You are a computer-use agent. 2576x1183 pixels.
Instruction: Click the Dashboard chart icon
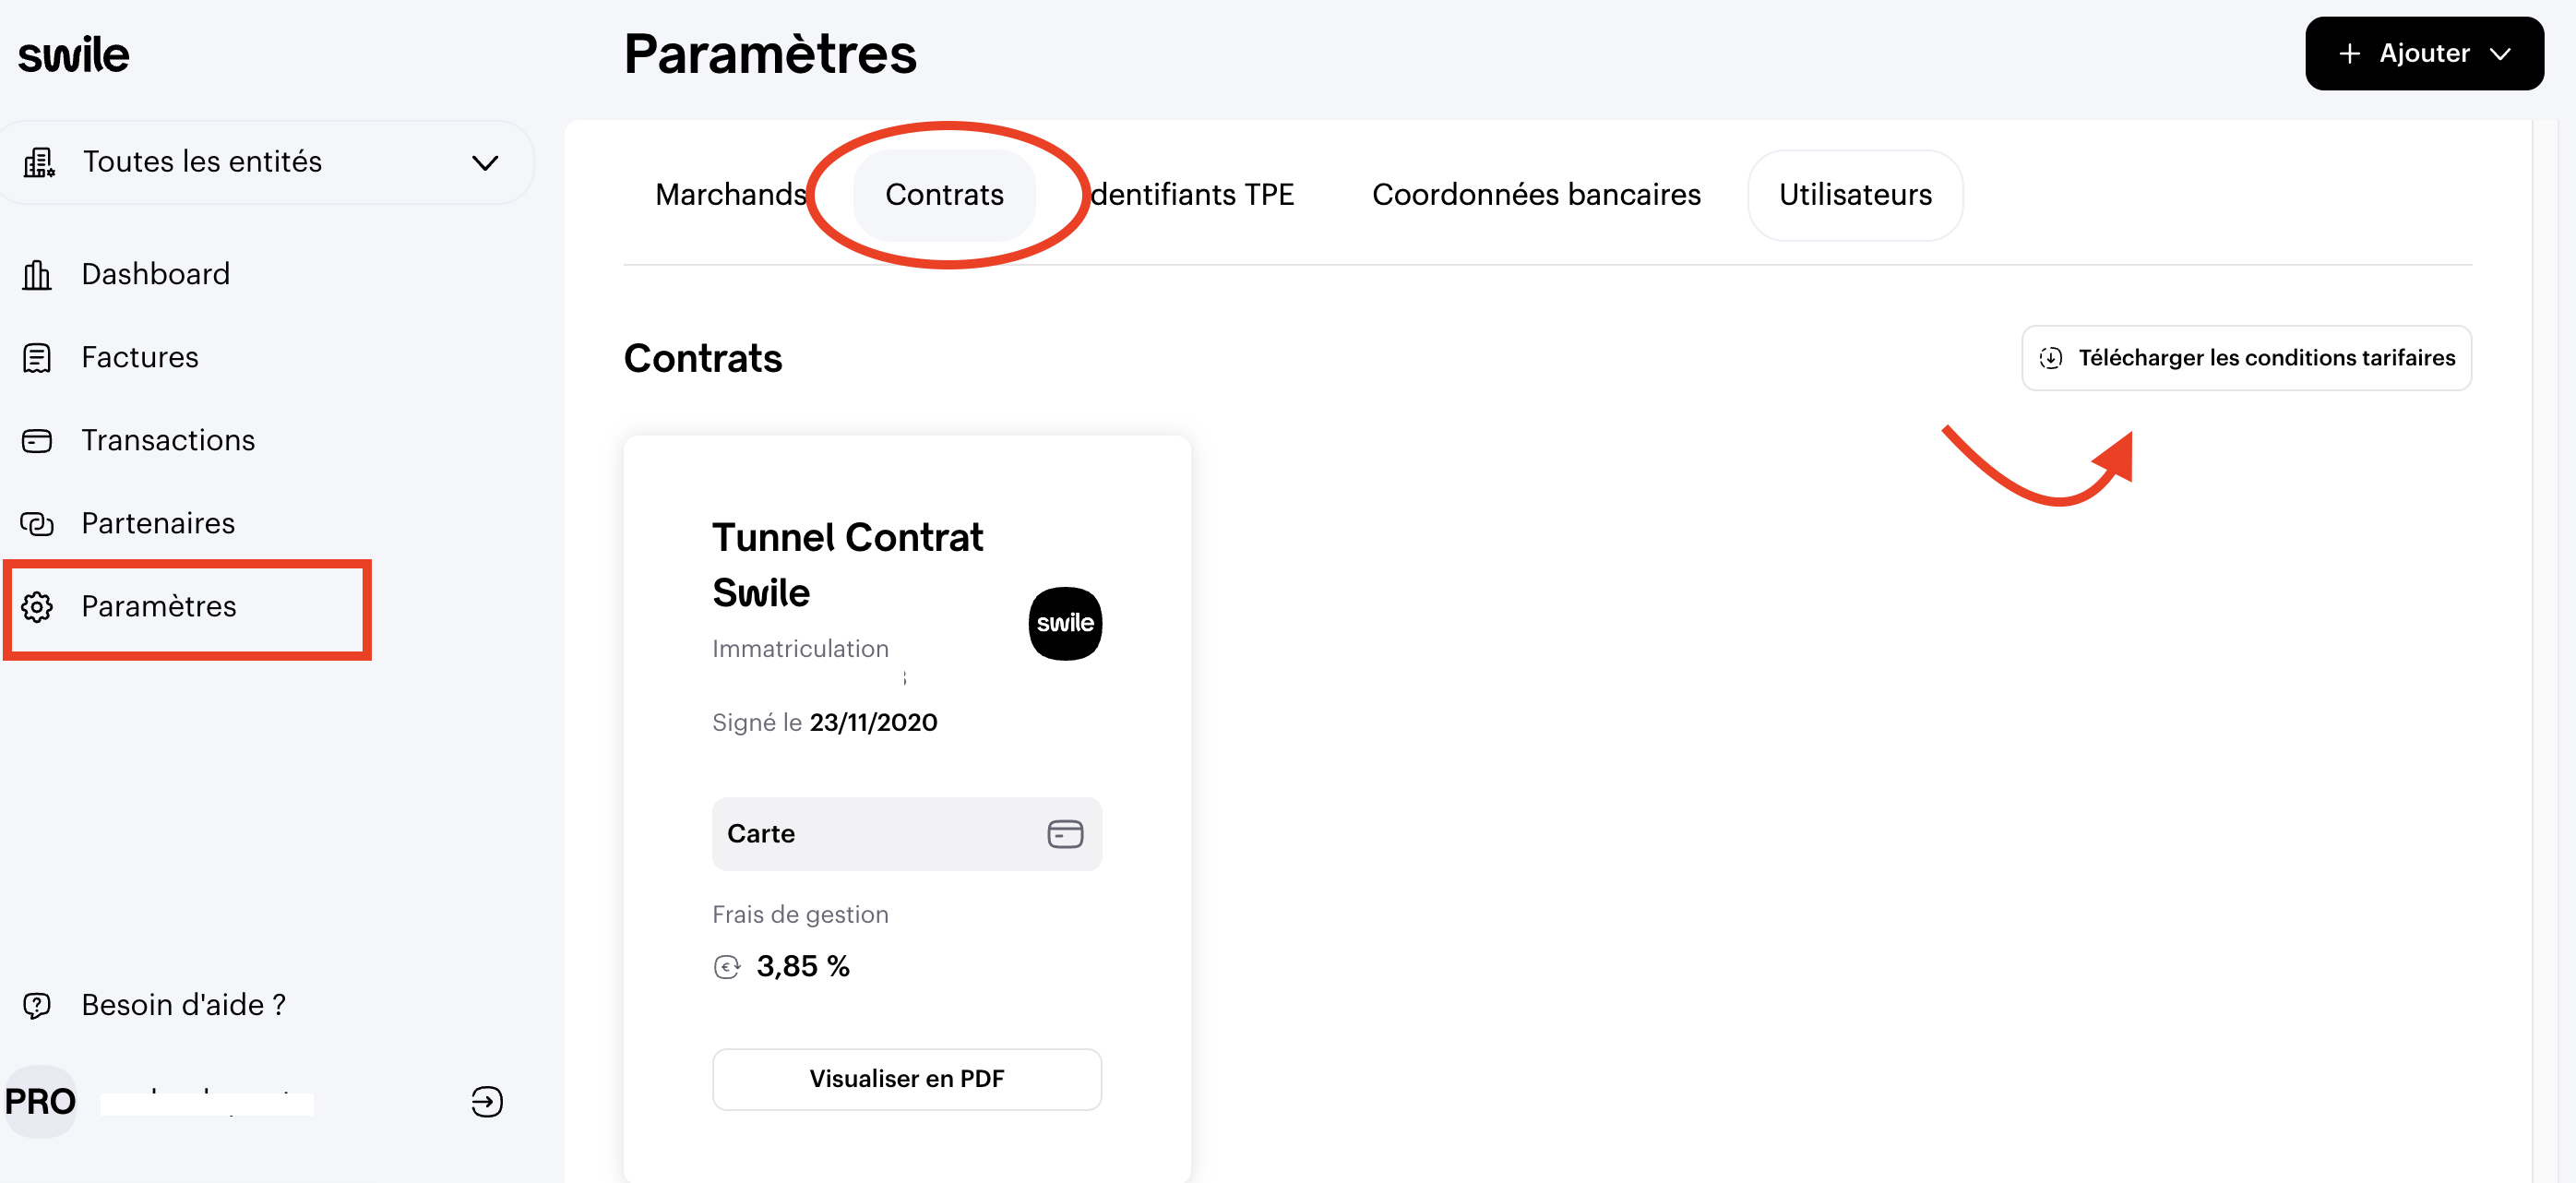tap(37, 274)
